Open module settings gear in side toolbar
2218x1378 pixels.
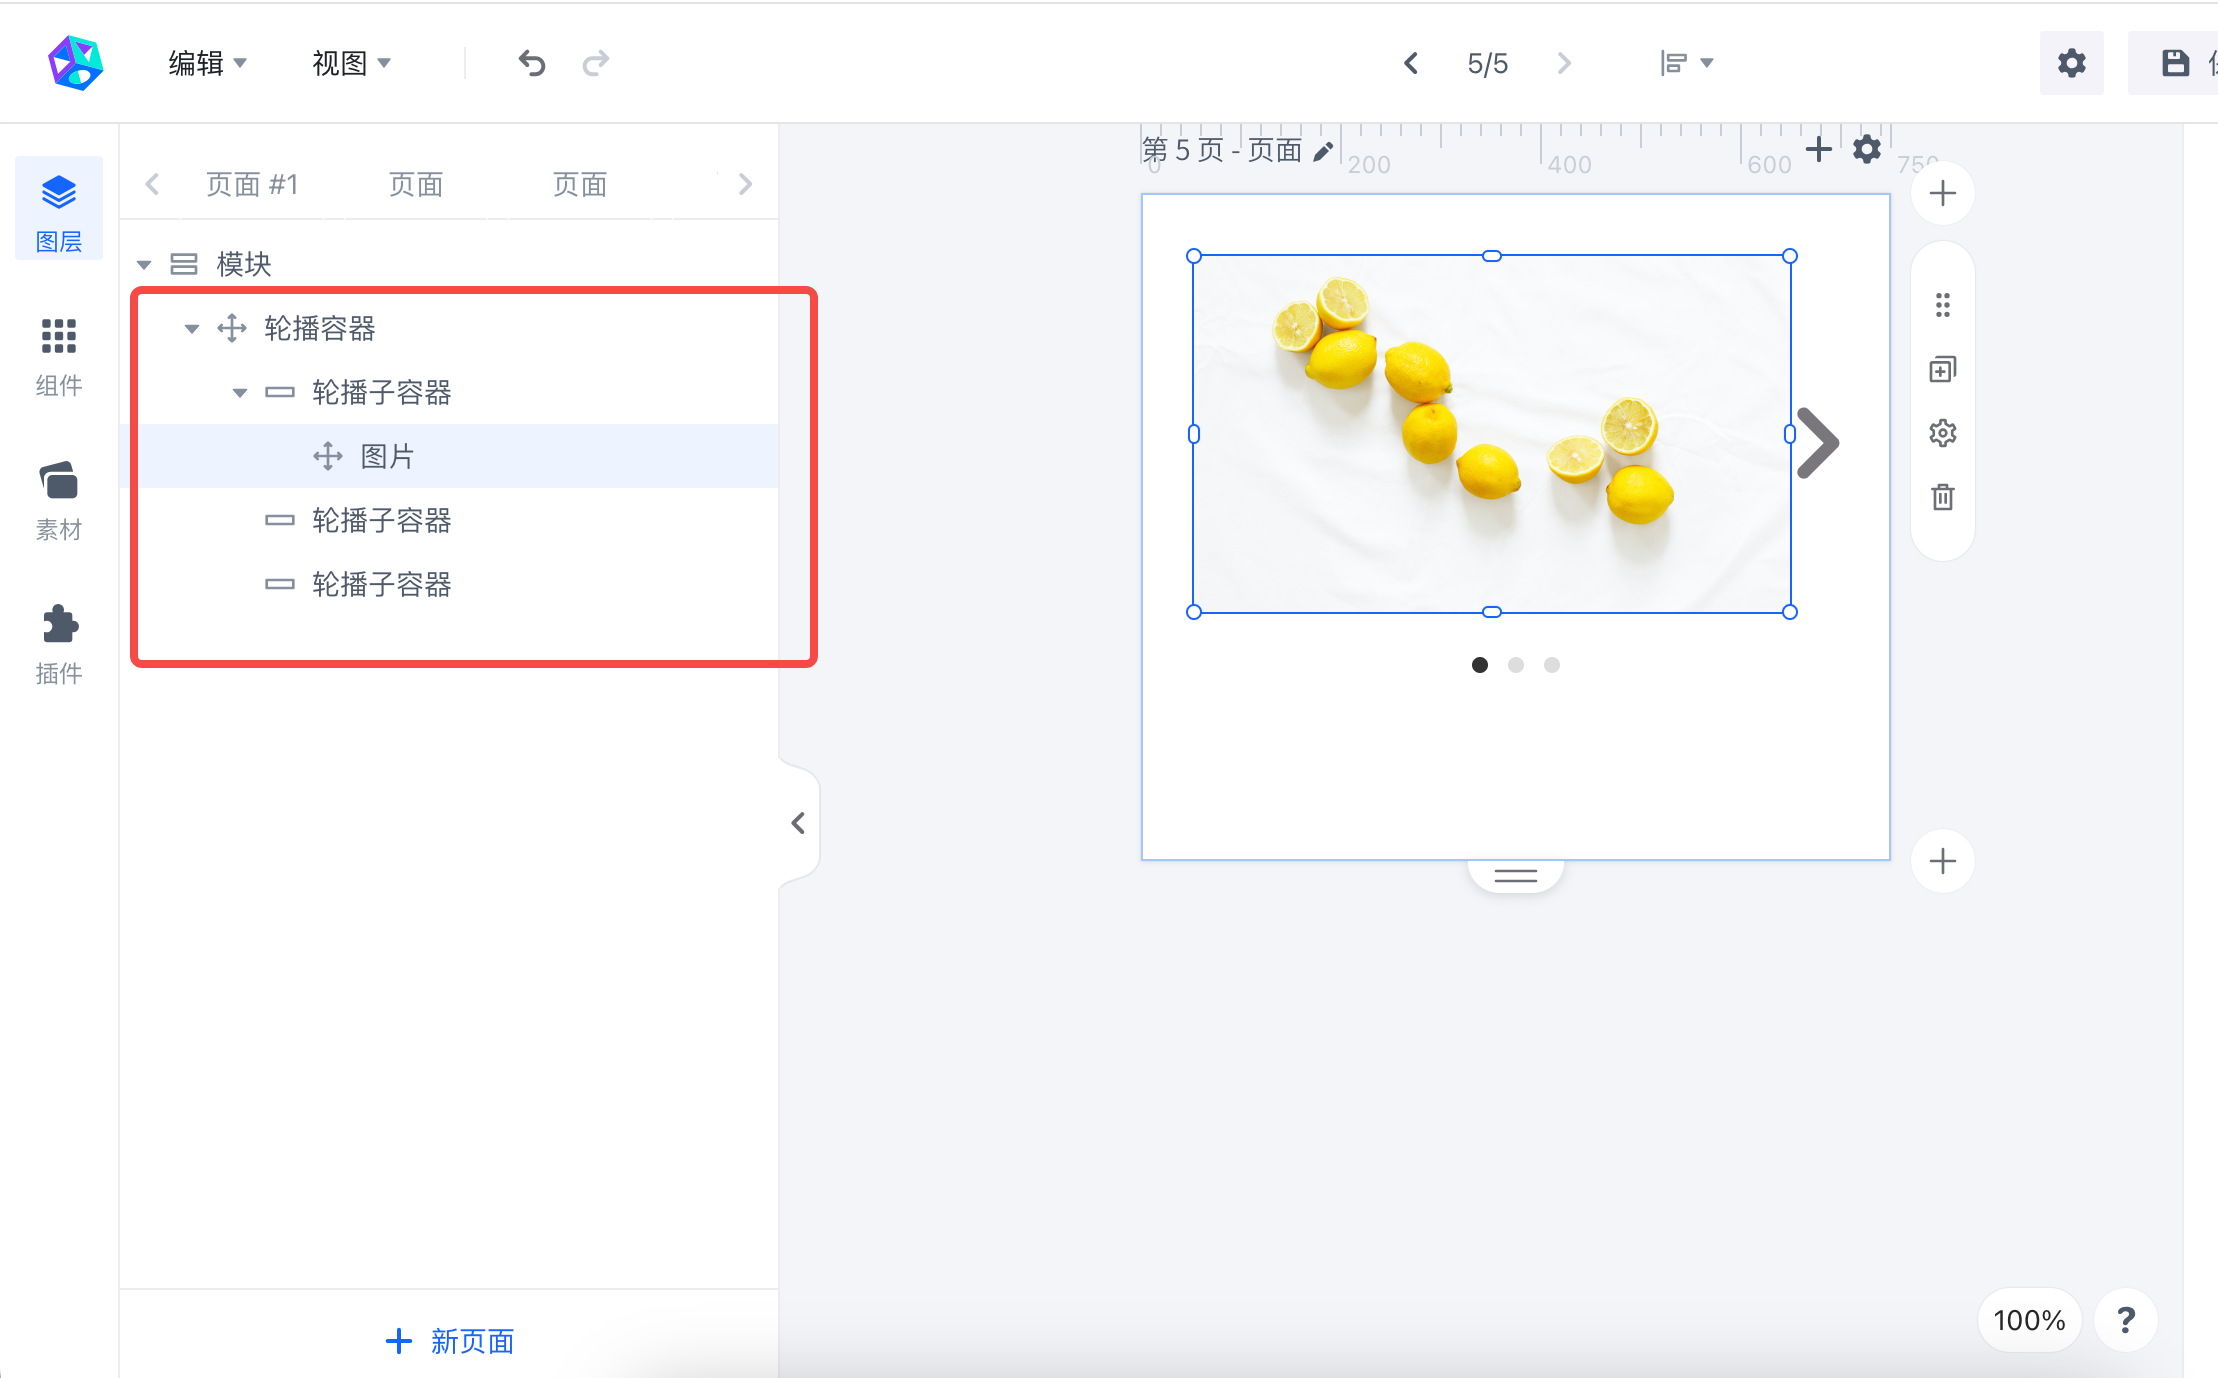pos(1942,433)
